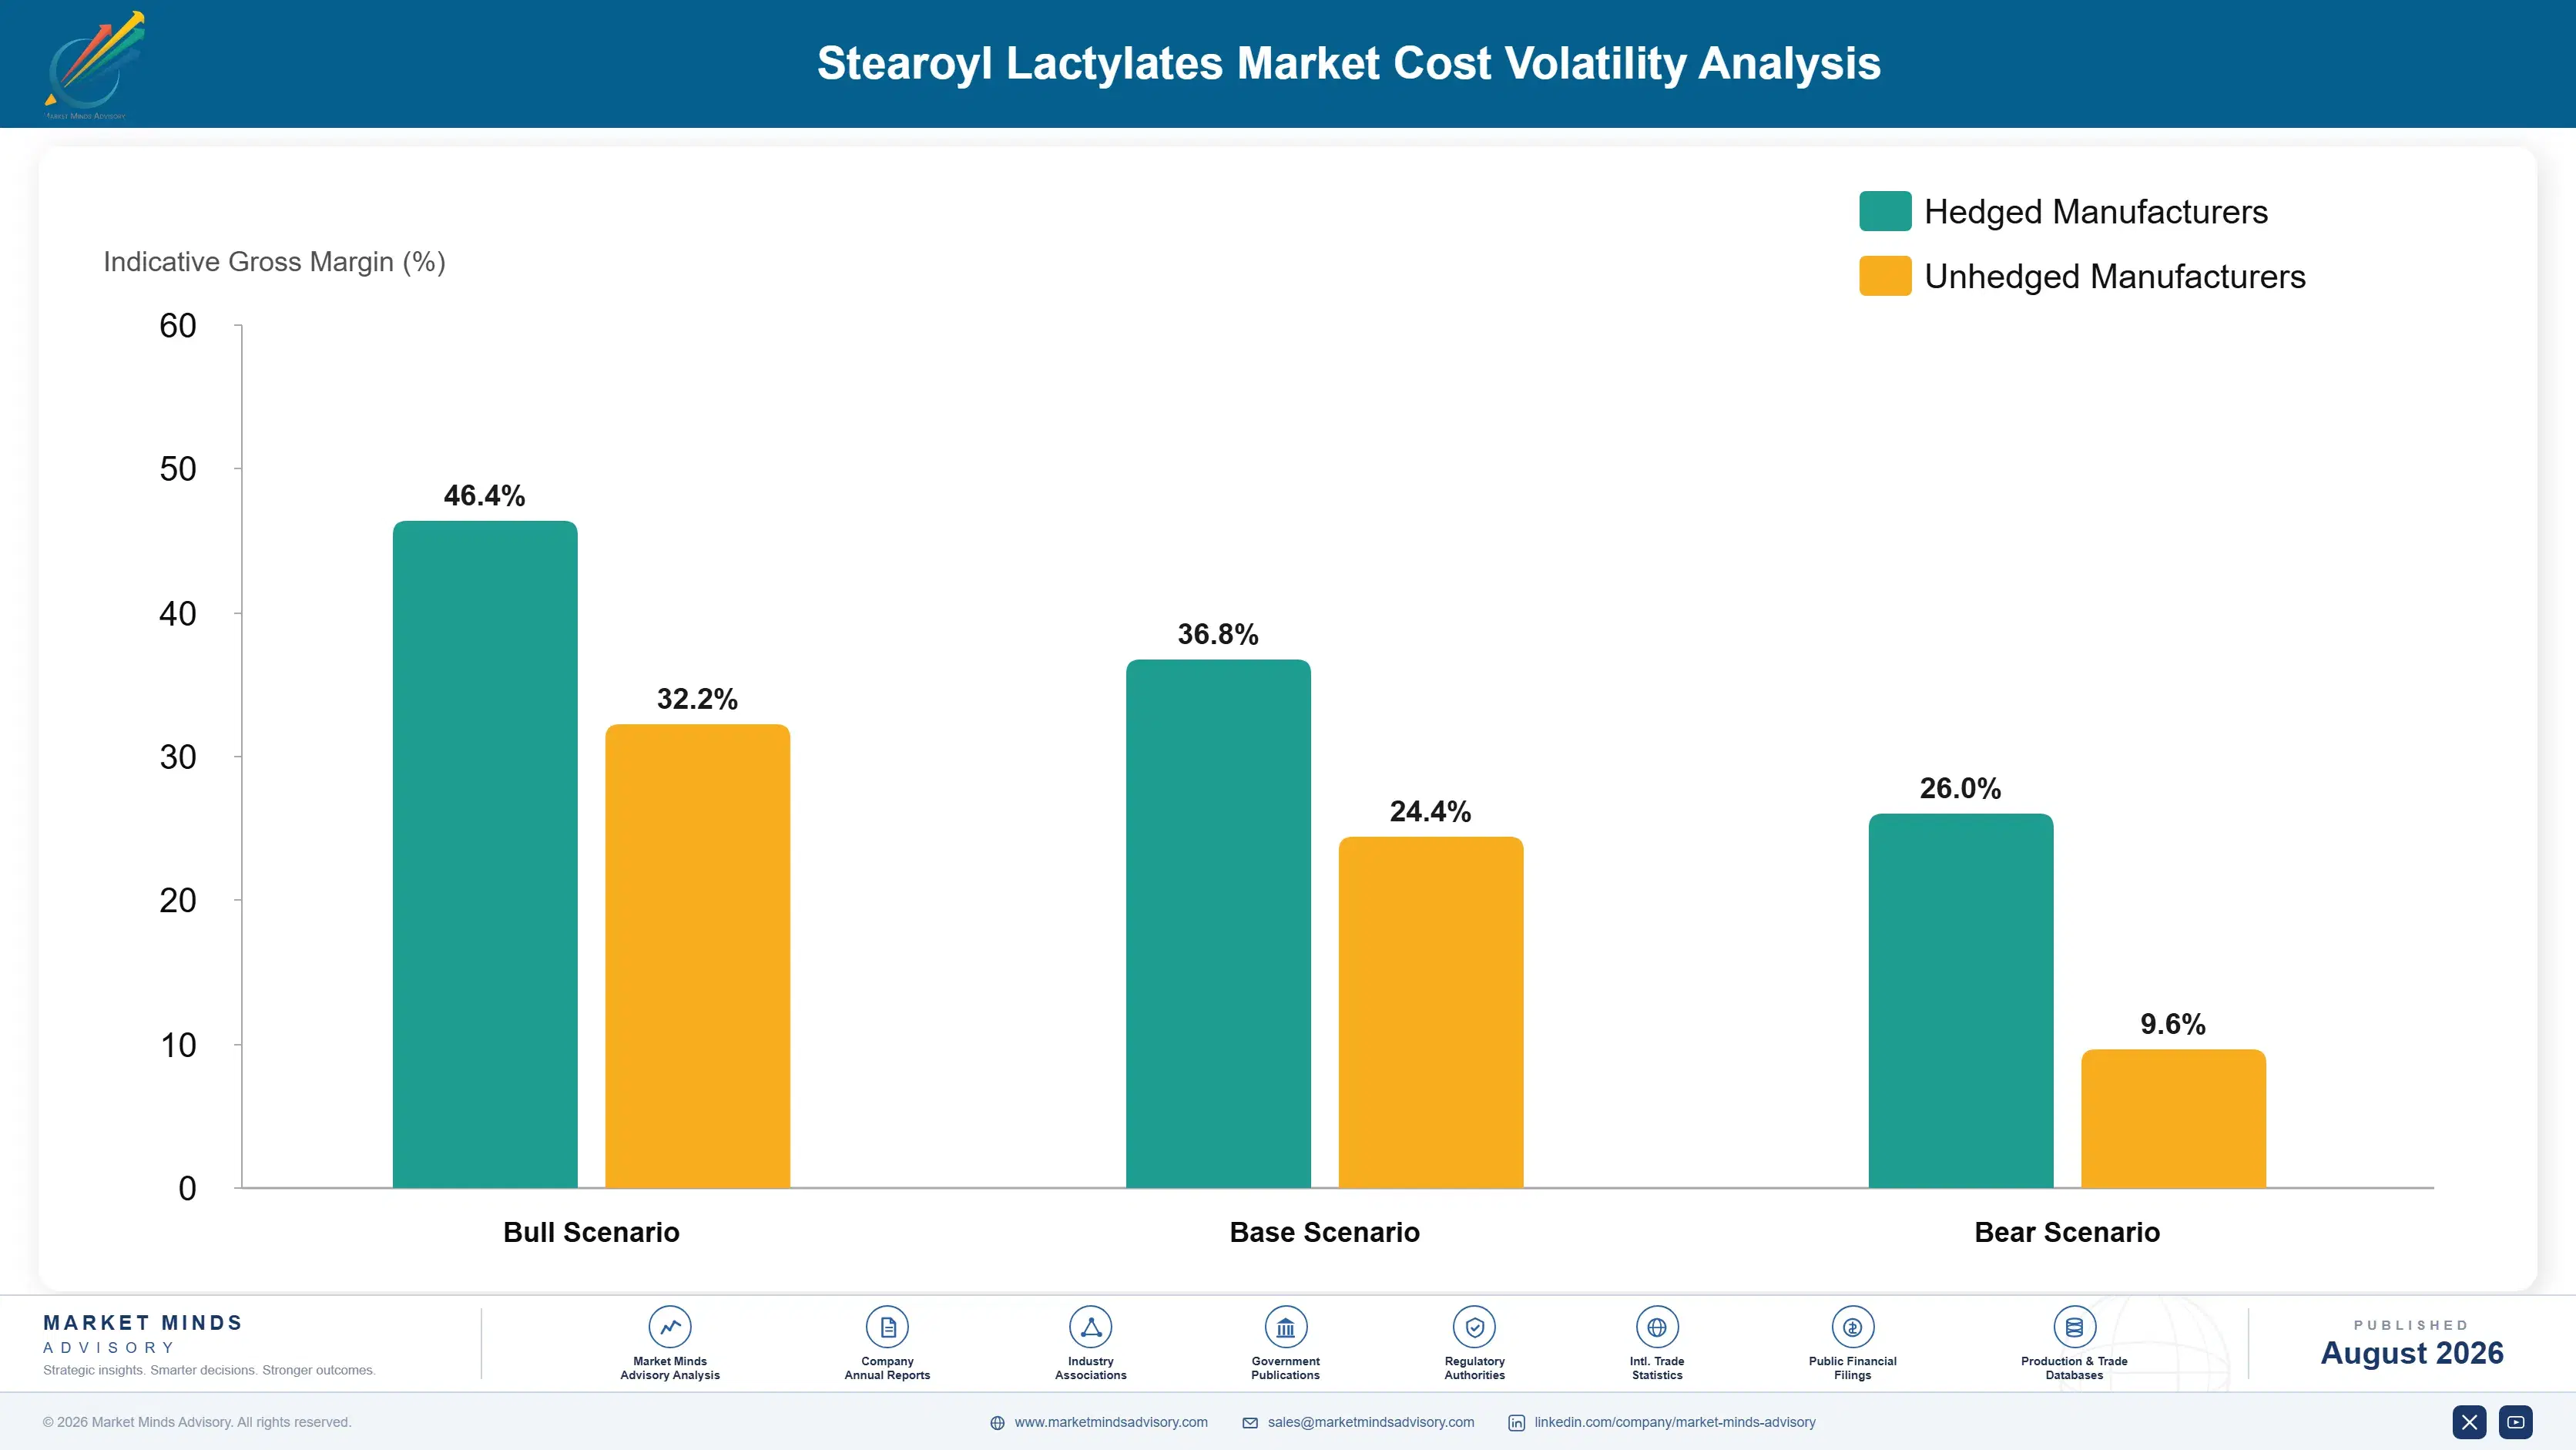Click the Industry Associations icon
The width and height of the screenshot is (2576, 1450).
[1090, 1327]
